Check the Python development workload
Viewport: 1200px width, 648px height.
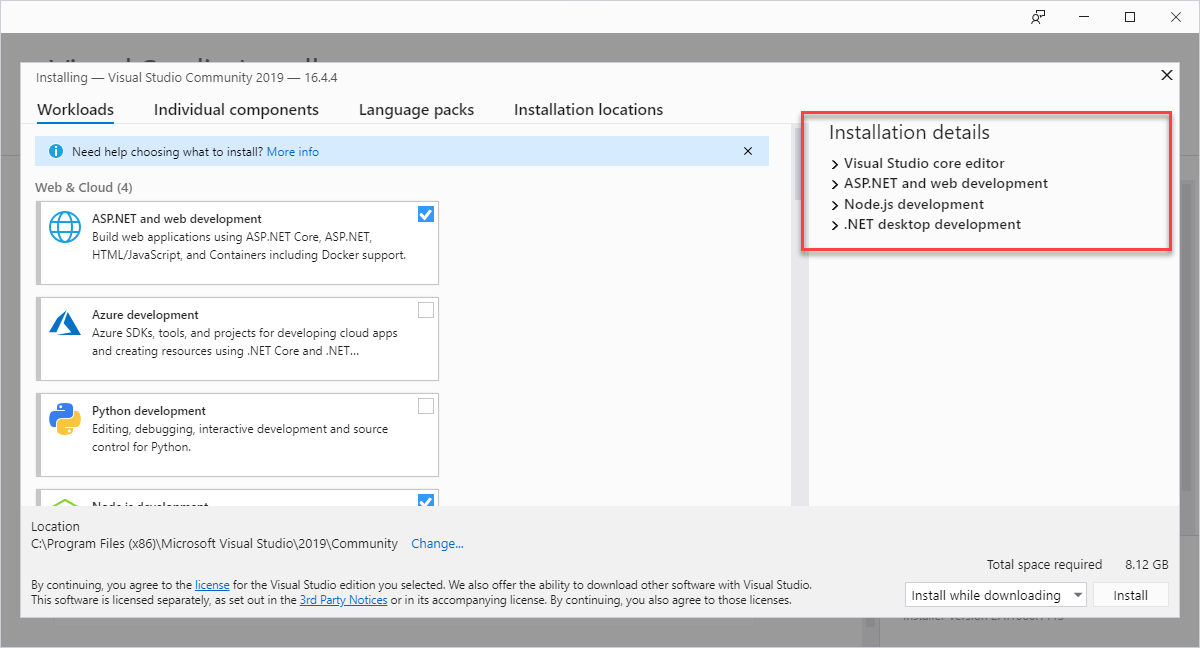(426, 406)
